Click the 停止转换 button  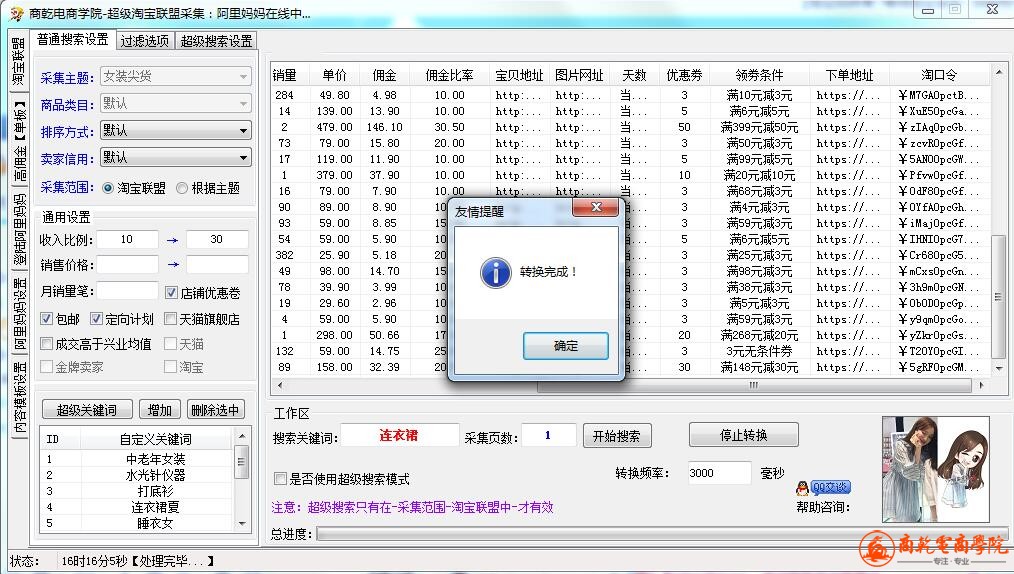click(x=743, y=435)
